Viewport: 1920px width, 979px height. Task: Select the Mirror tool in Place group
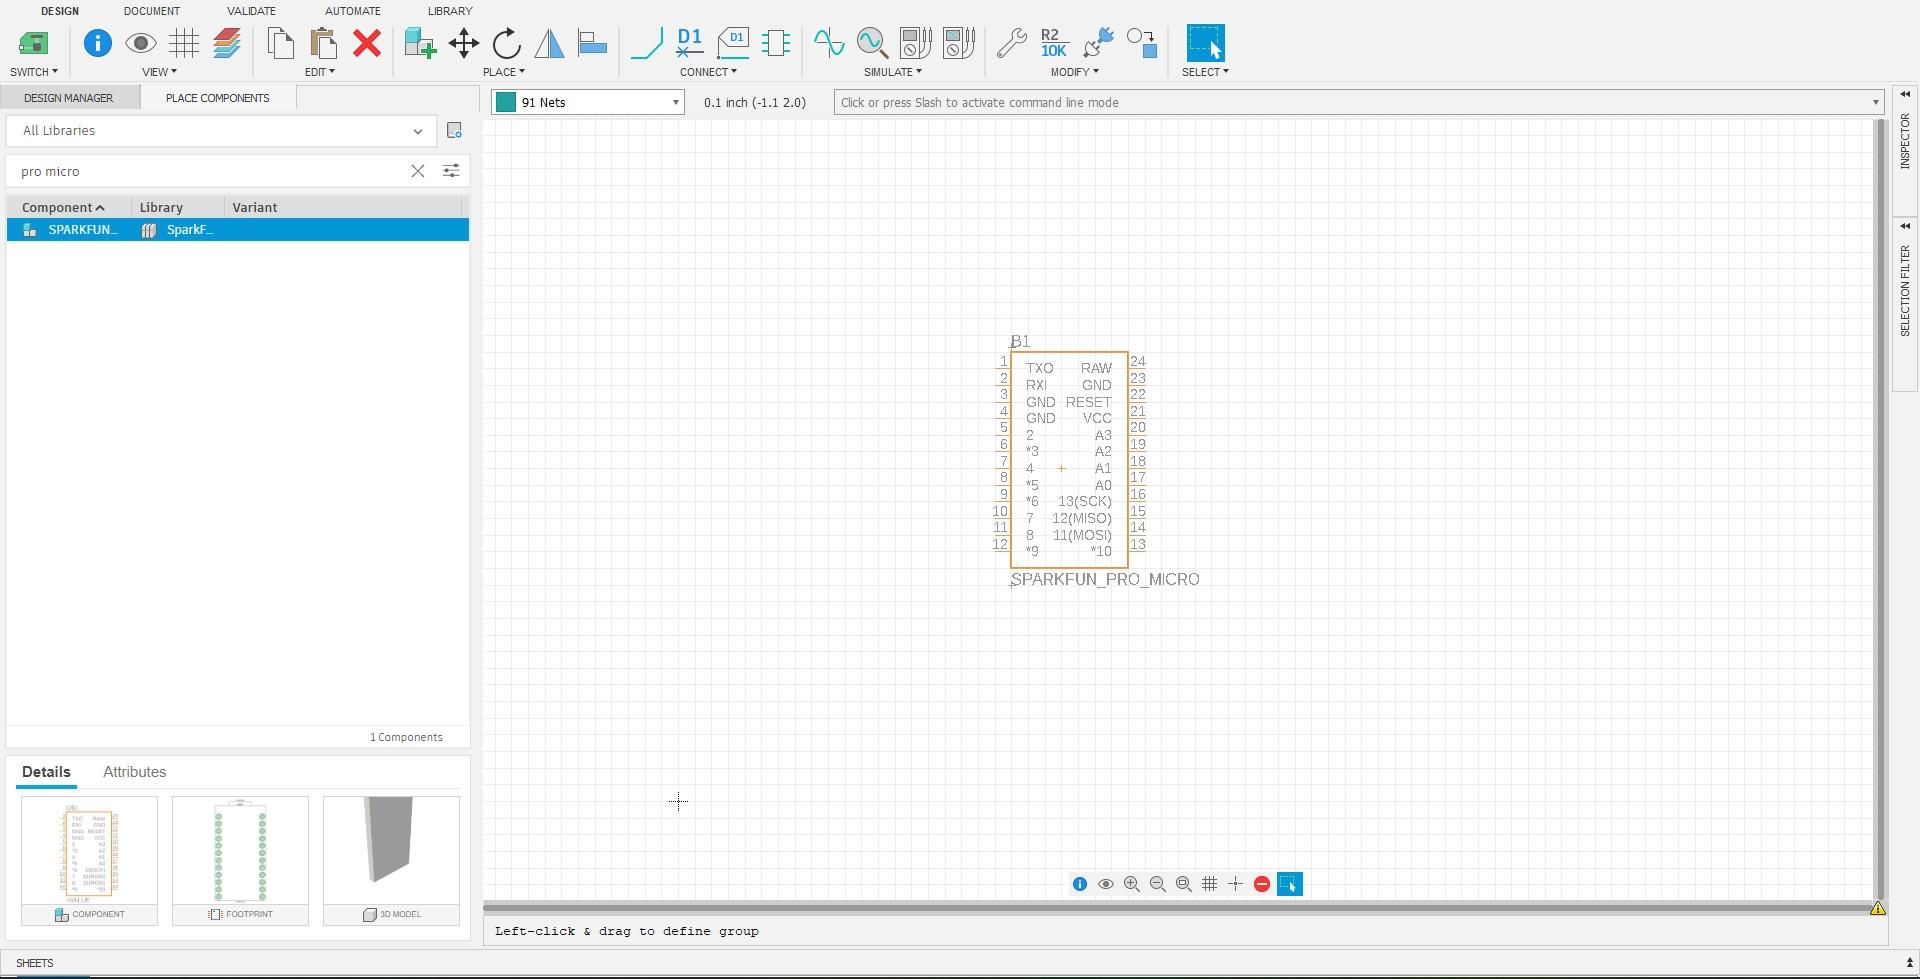(549, 44)
